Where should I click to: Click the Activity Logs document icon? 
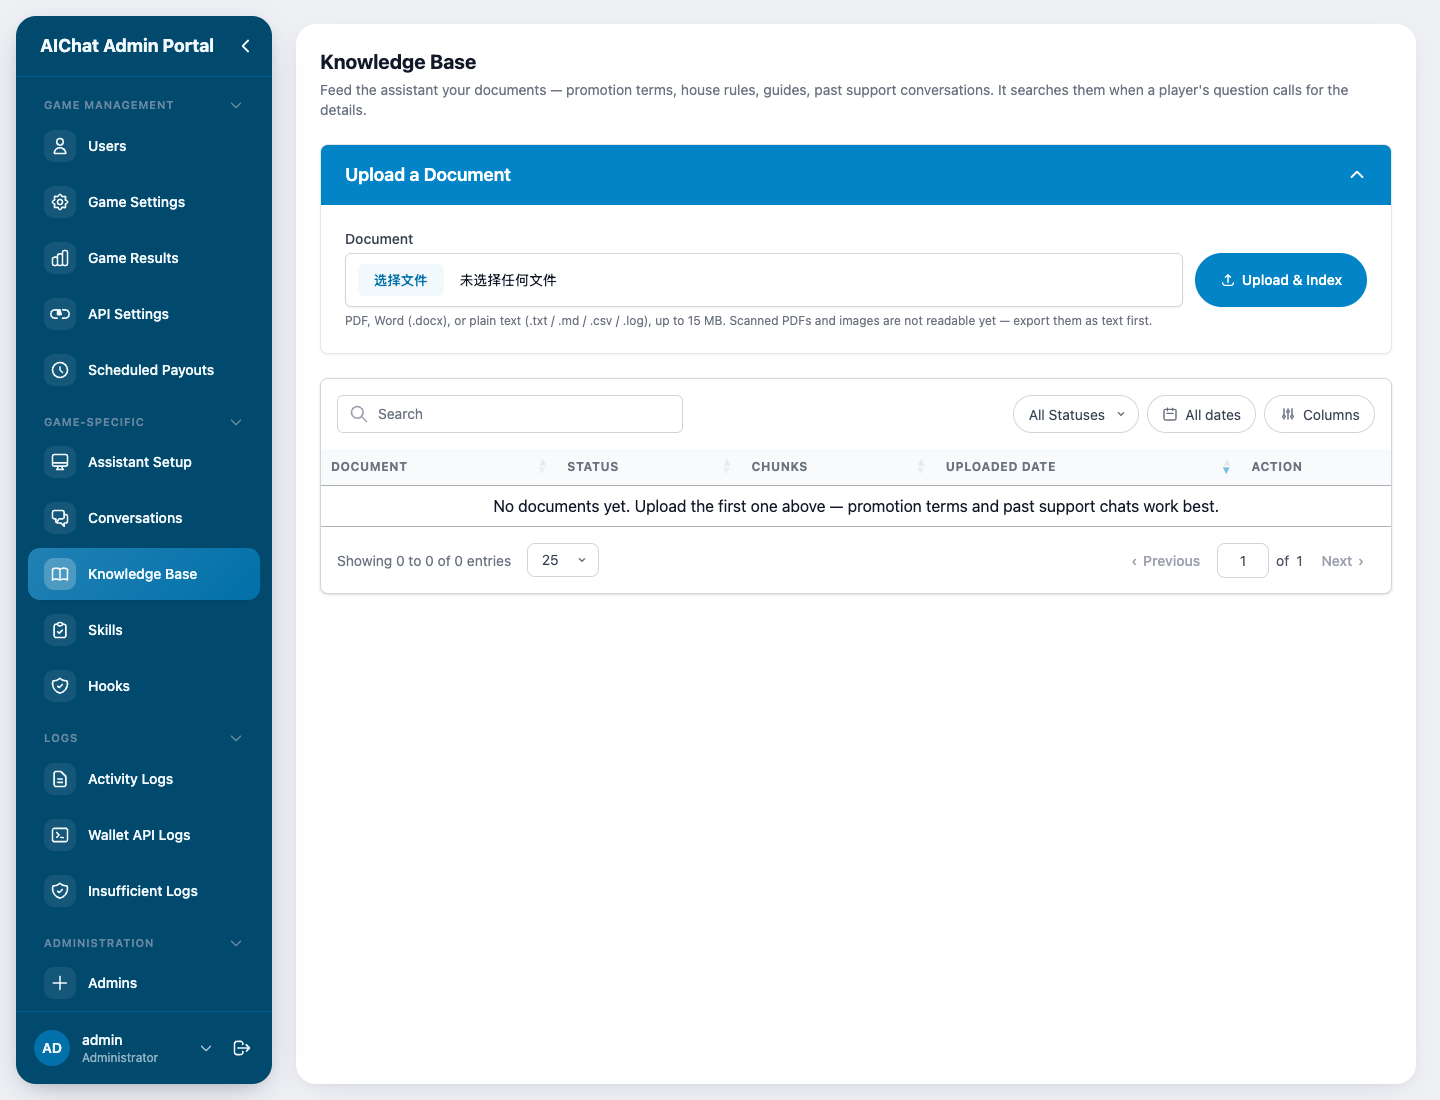60,779
